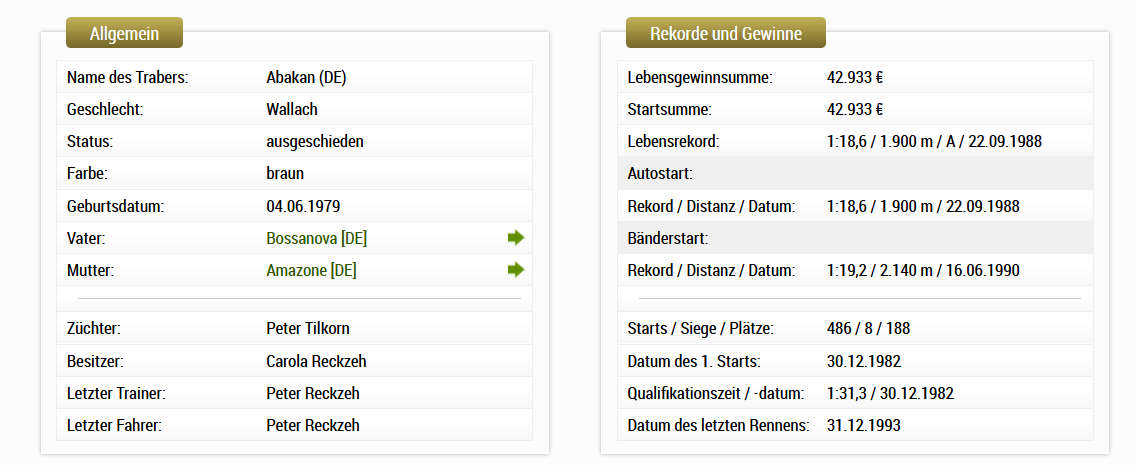1136x465 pixels.
Task: Select the Rekorde und Gewinne header
Action: pyautogui.click(x=726, y=33)
